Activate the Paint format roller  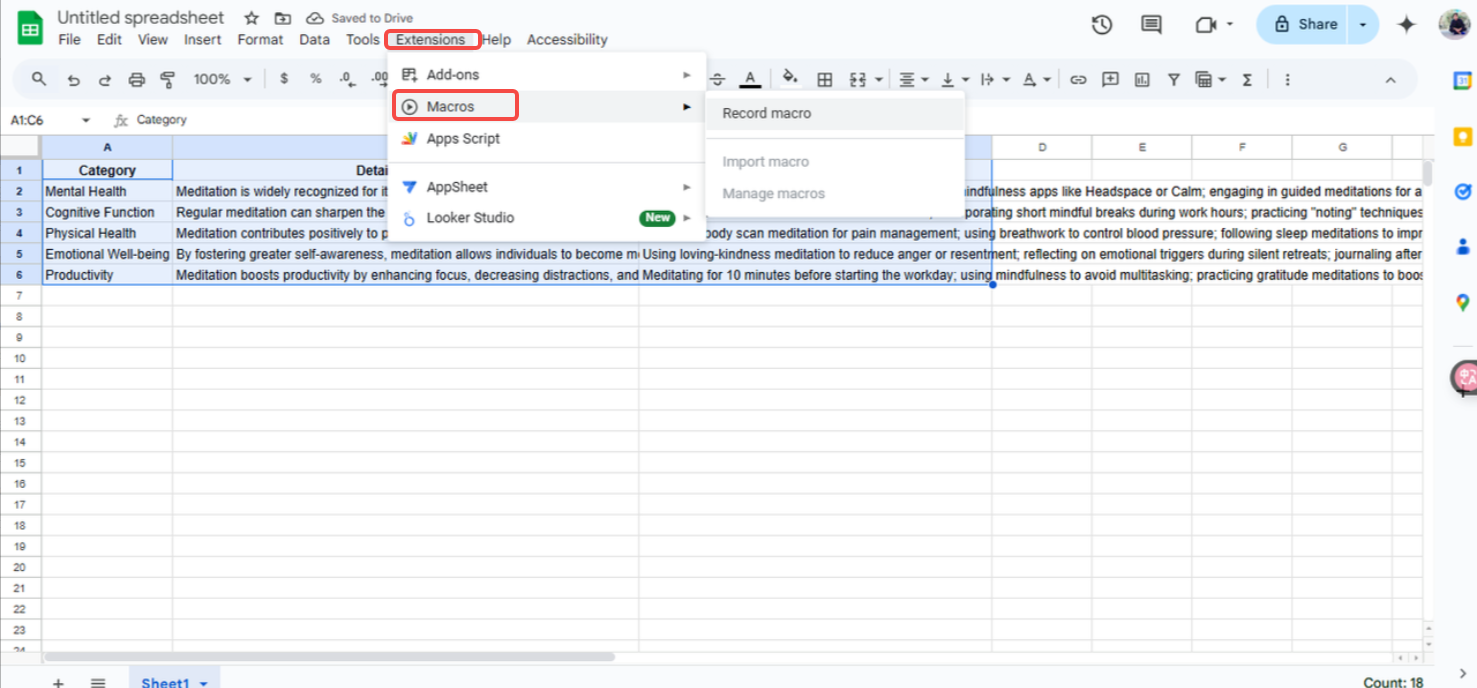click(167, 79)
